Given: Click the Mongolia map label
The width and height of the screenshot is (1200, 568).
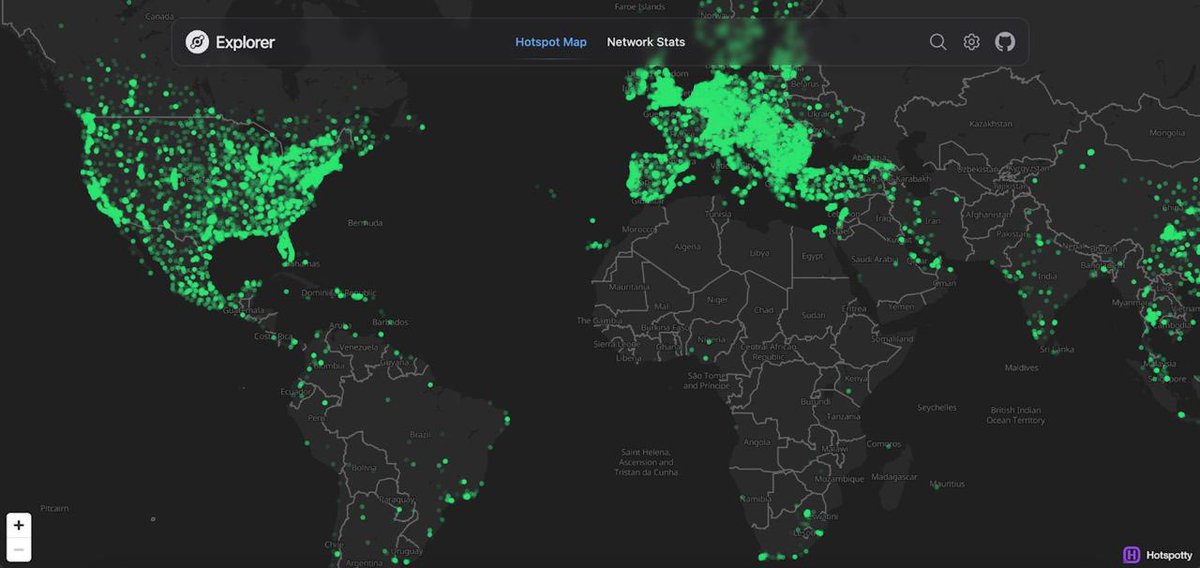Looking at the screenshot, I should [x=1167, y=133].
